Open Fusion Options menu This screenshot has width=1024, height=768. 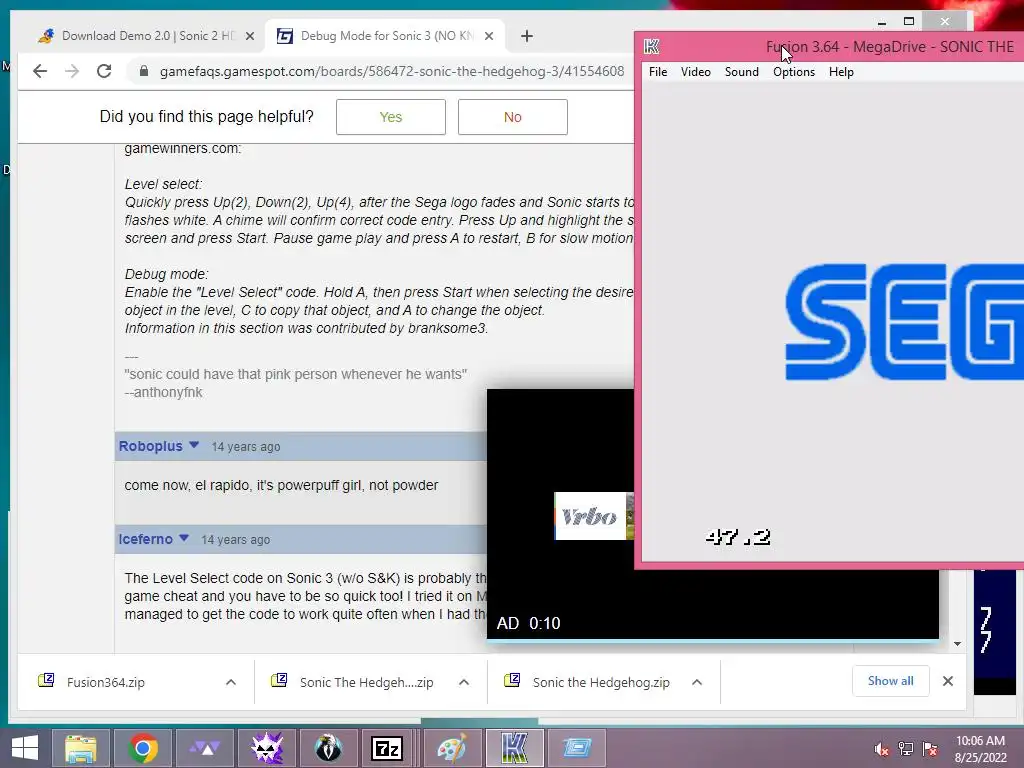pyautogui.click(x=794, y=72)
